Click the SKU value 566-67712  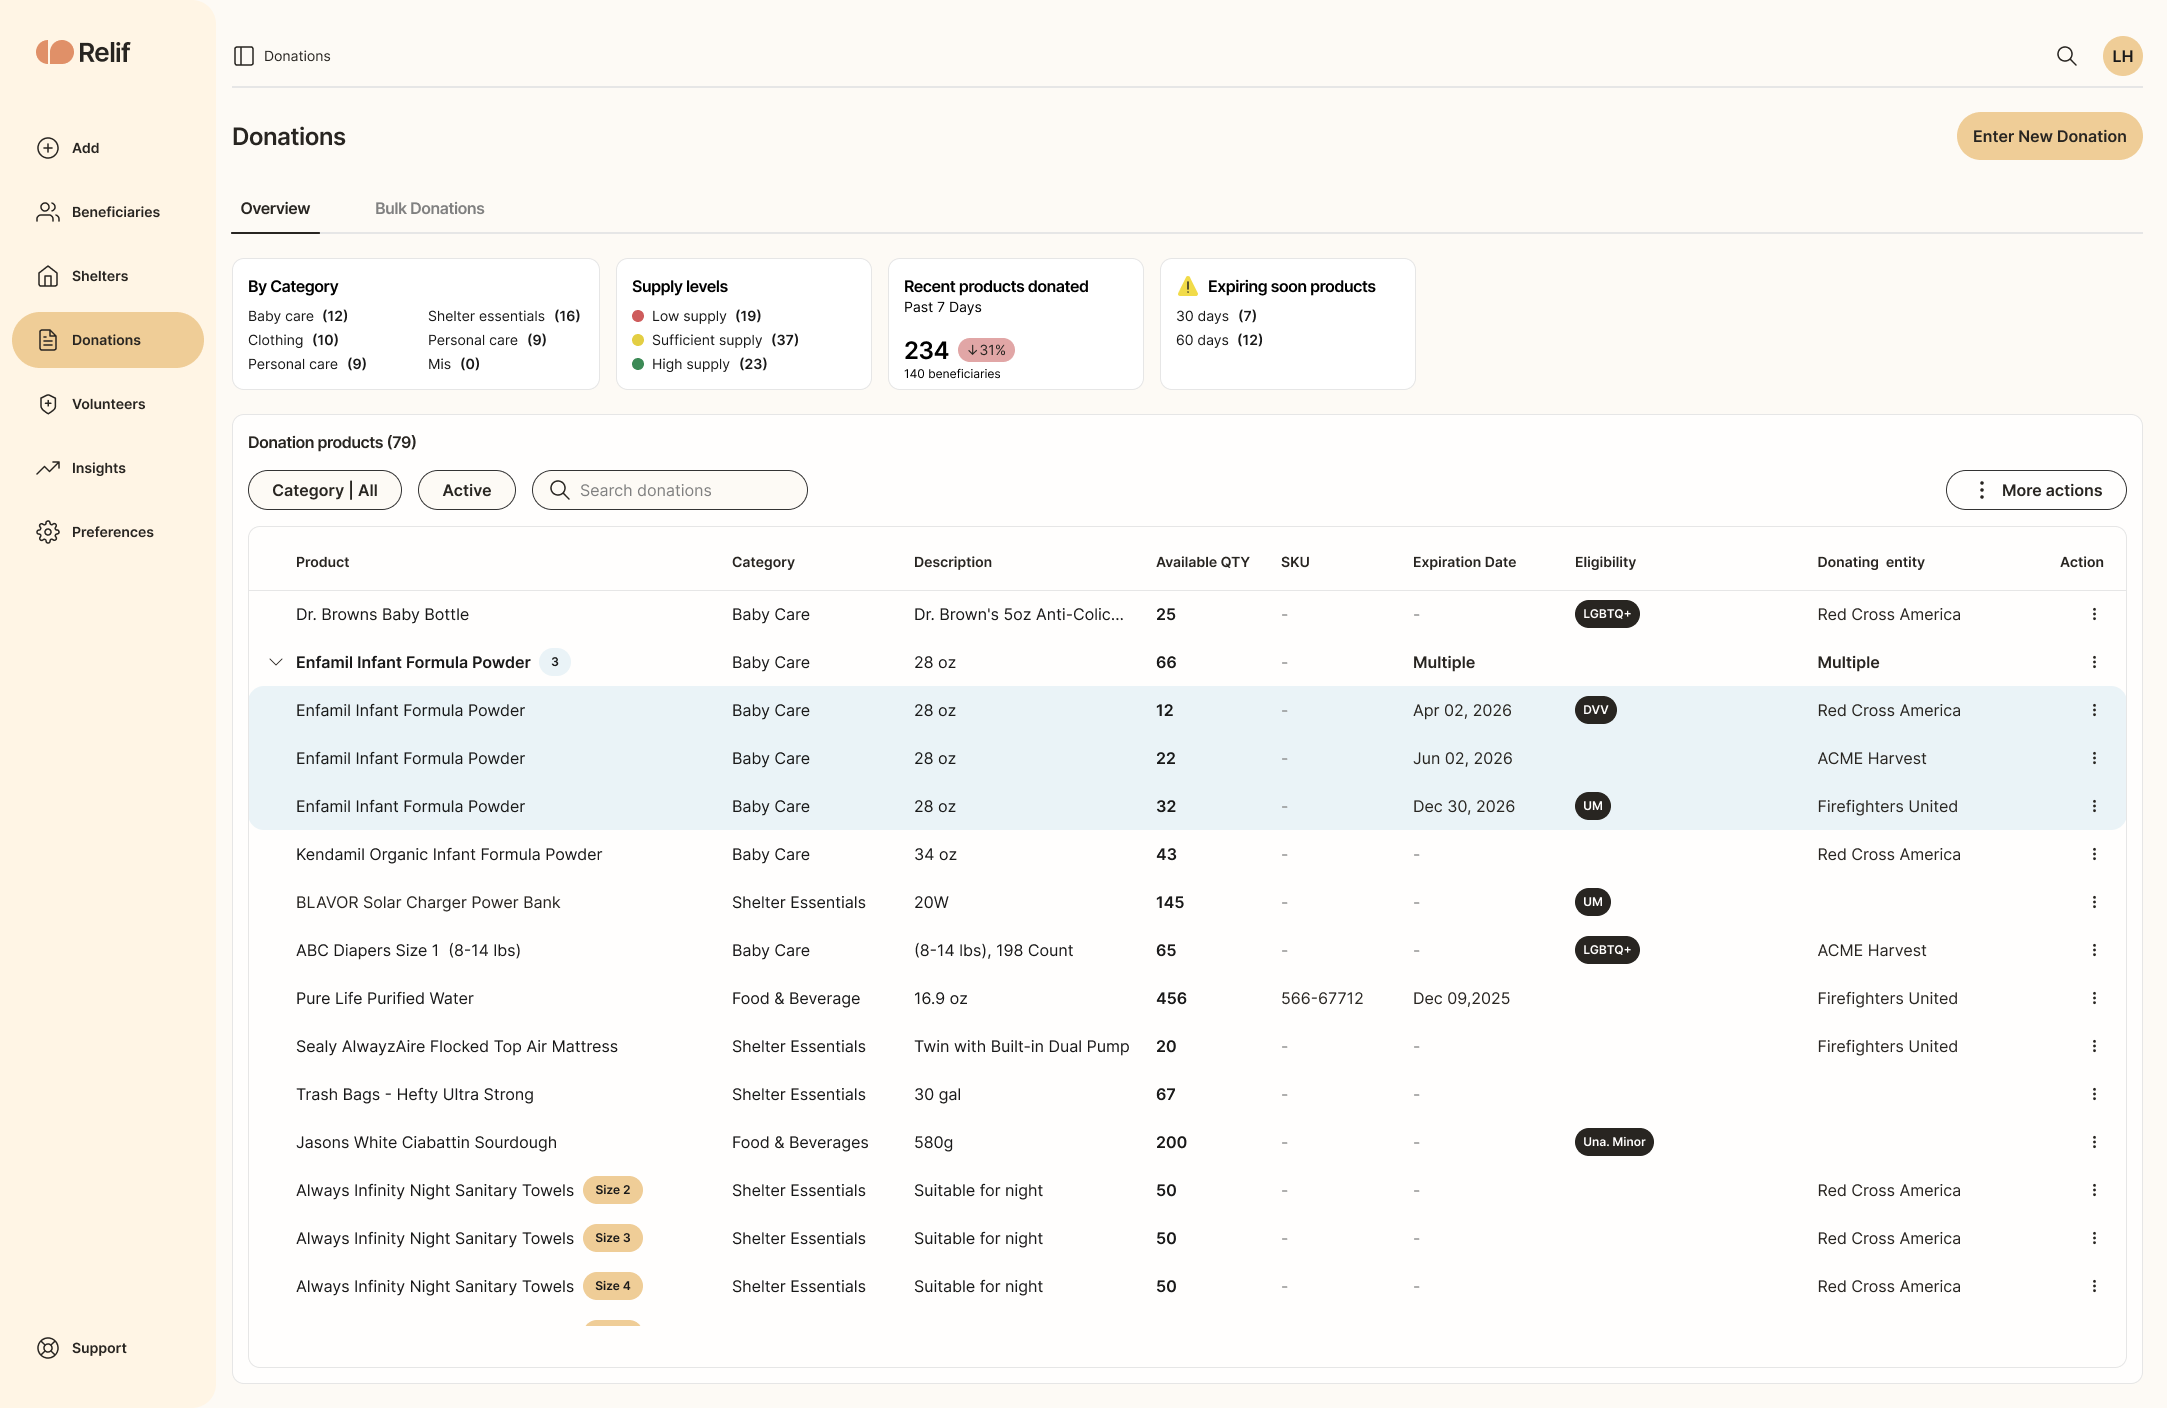tap(1322, 998)
